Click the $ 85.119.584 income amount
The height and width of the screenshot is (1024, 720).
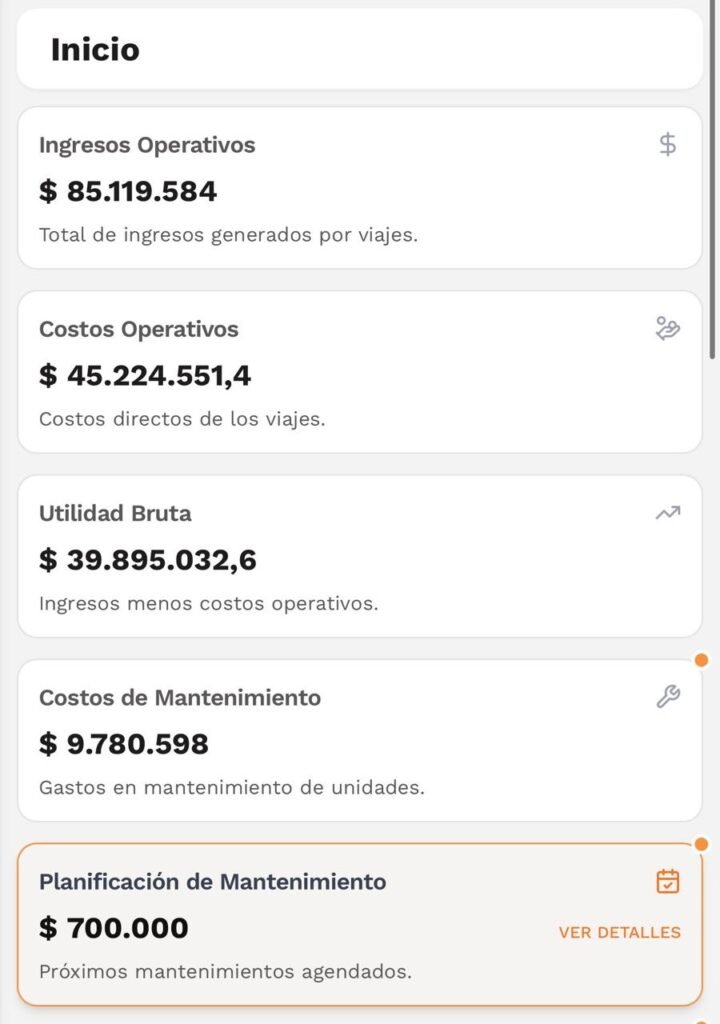click(x=128, y=191)
